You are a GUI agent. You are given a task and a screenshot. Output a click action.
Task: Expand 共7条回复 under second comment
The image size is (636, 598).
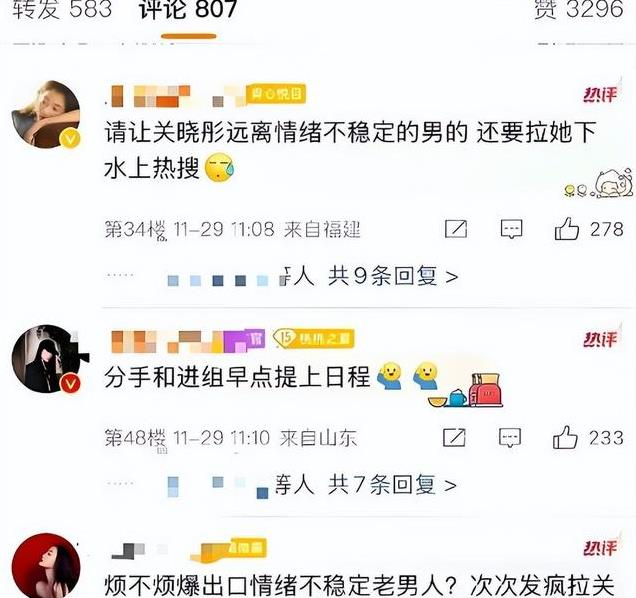click(x=392, y=485)
